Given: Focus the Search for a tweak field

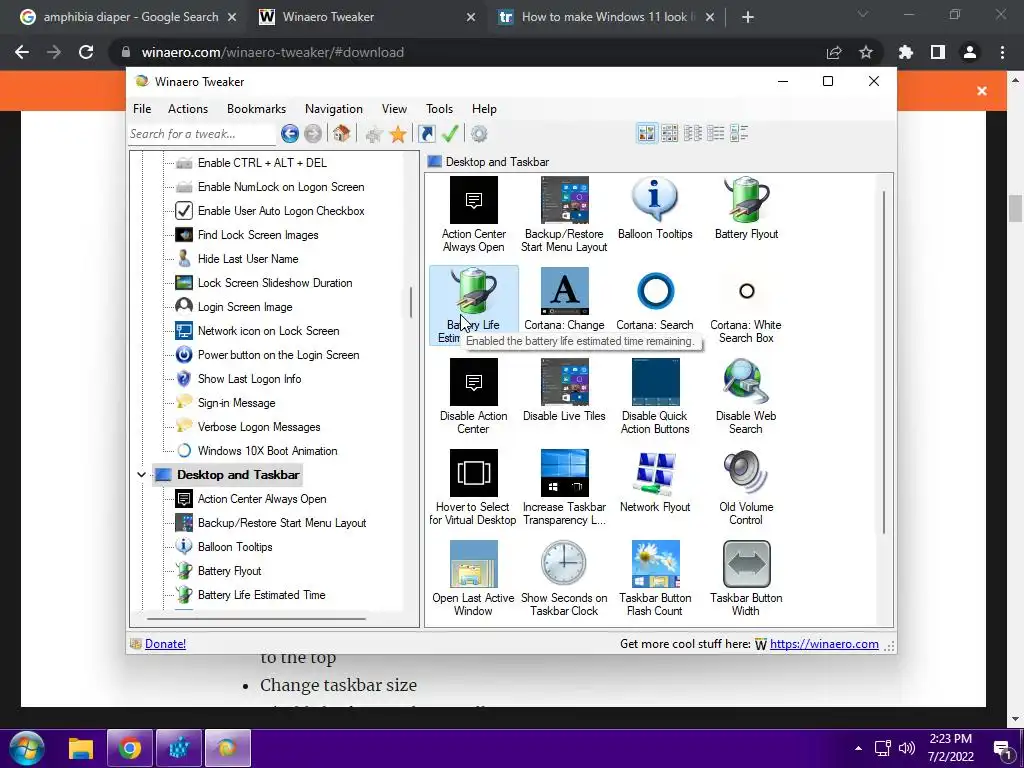Looking at the screenshot, I should tap(202, 134).
